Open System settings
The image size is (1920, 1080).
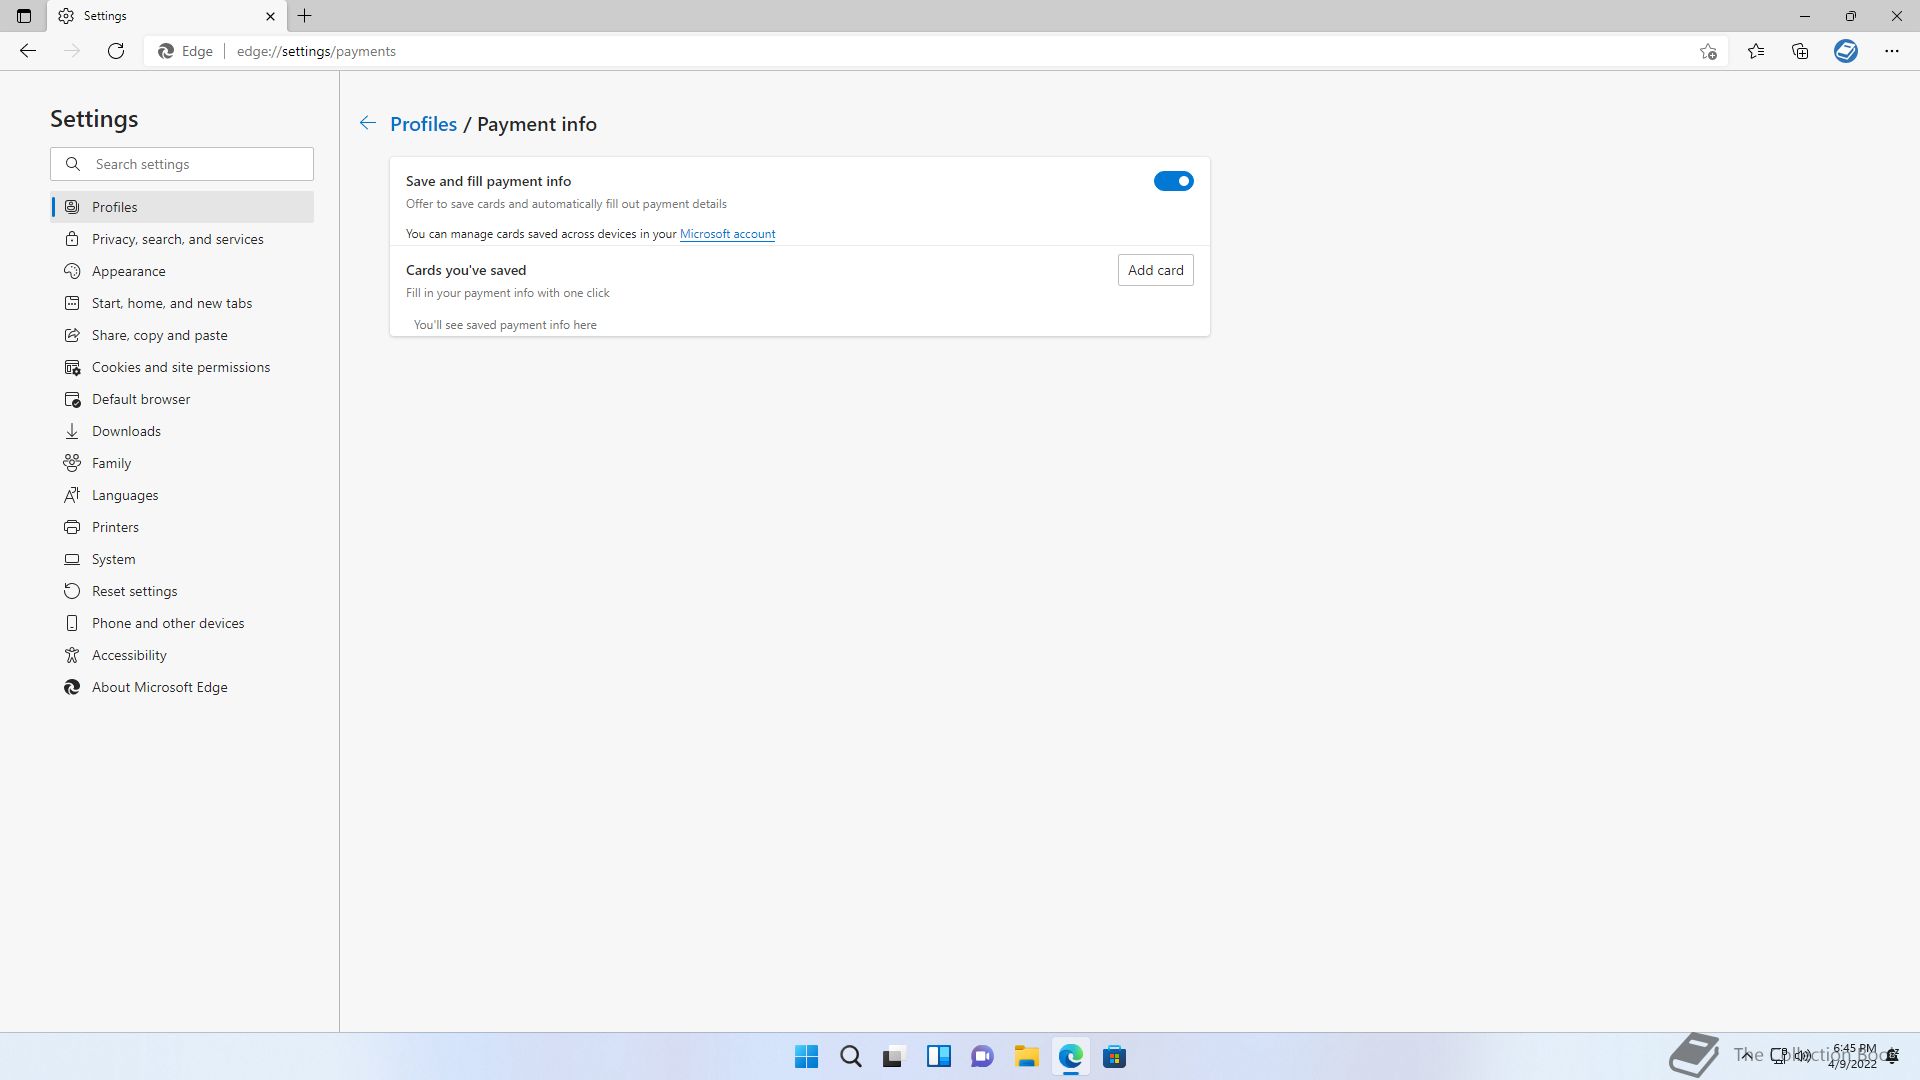[x=182, y=559]
